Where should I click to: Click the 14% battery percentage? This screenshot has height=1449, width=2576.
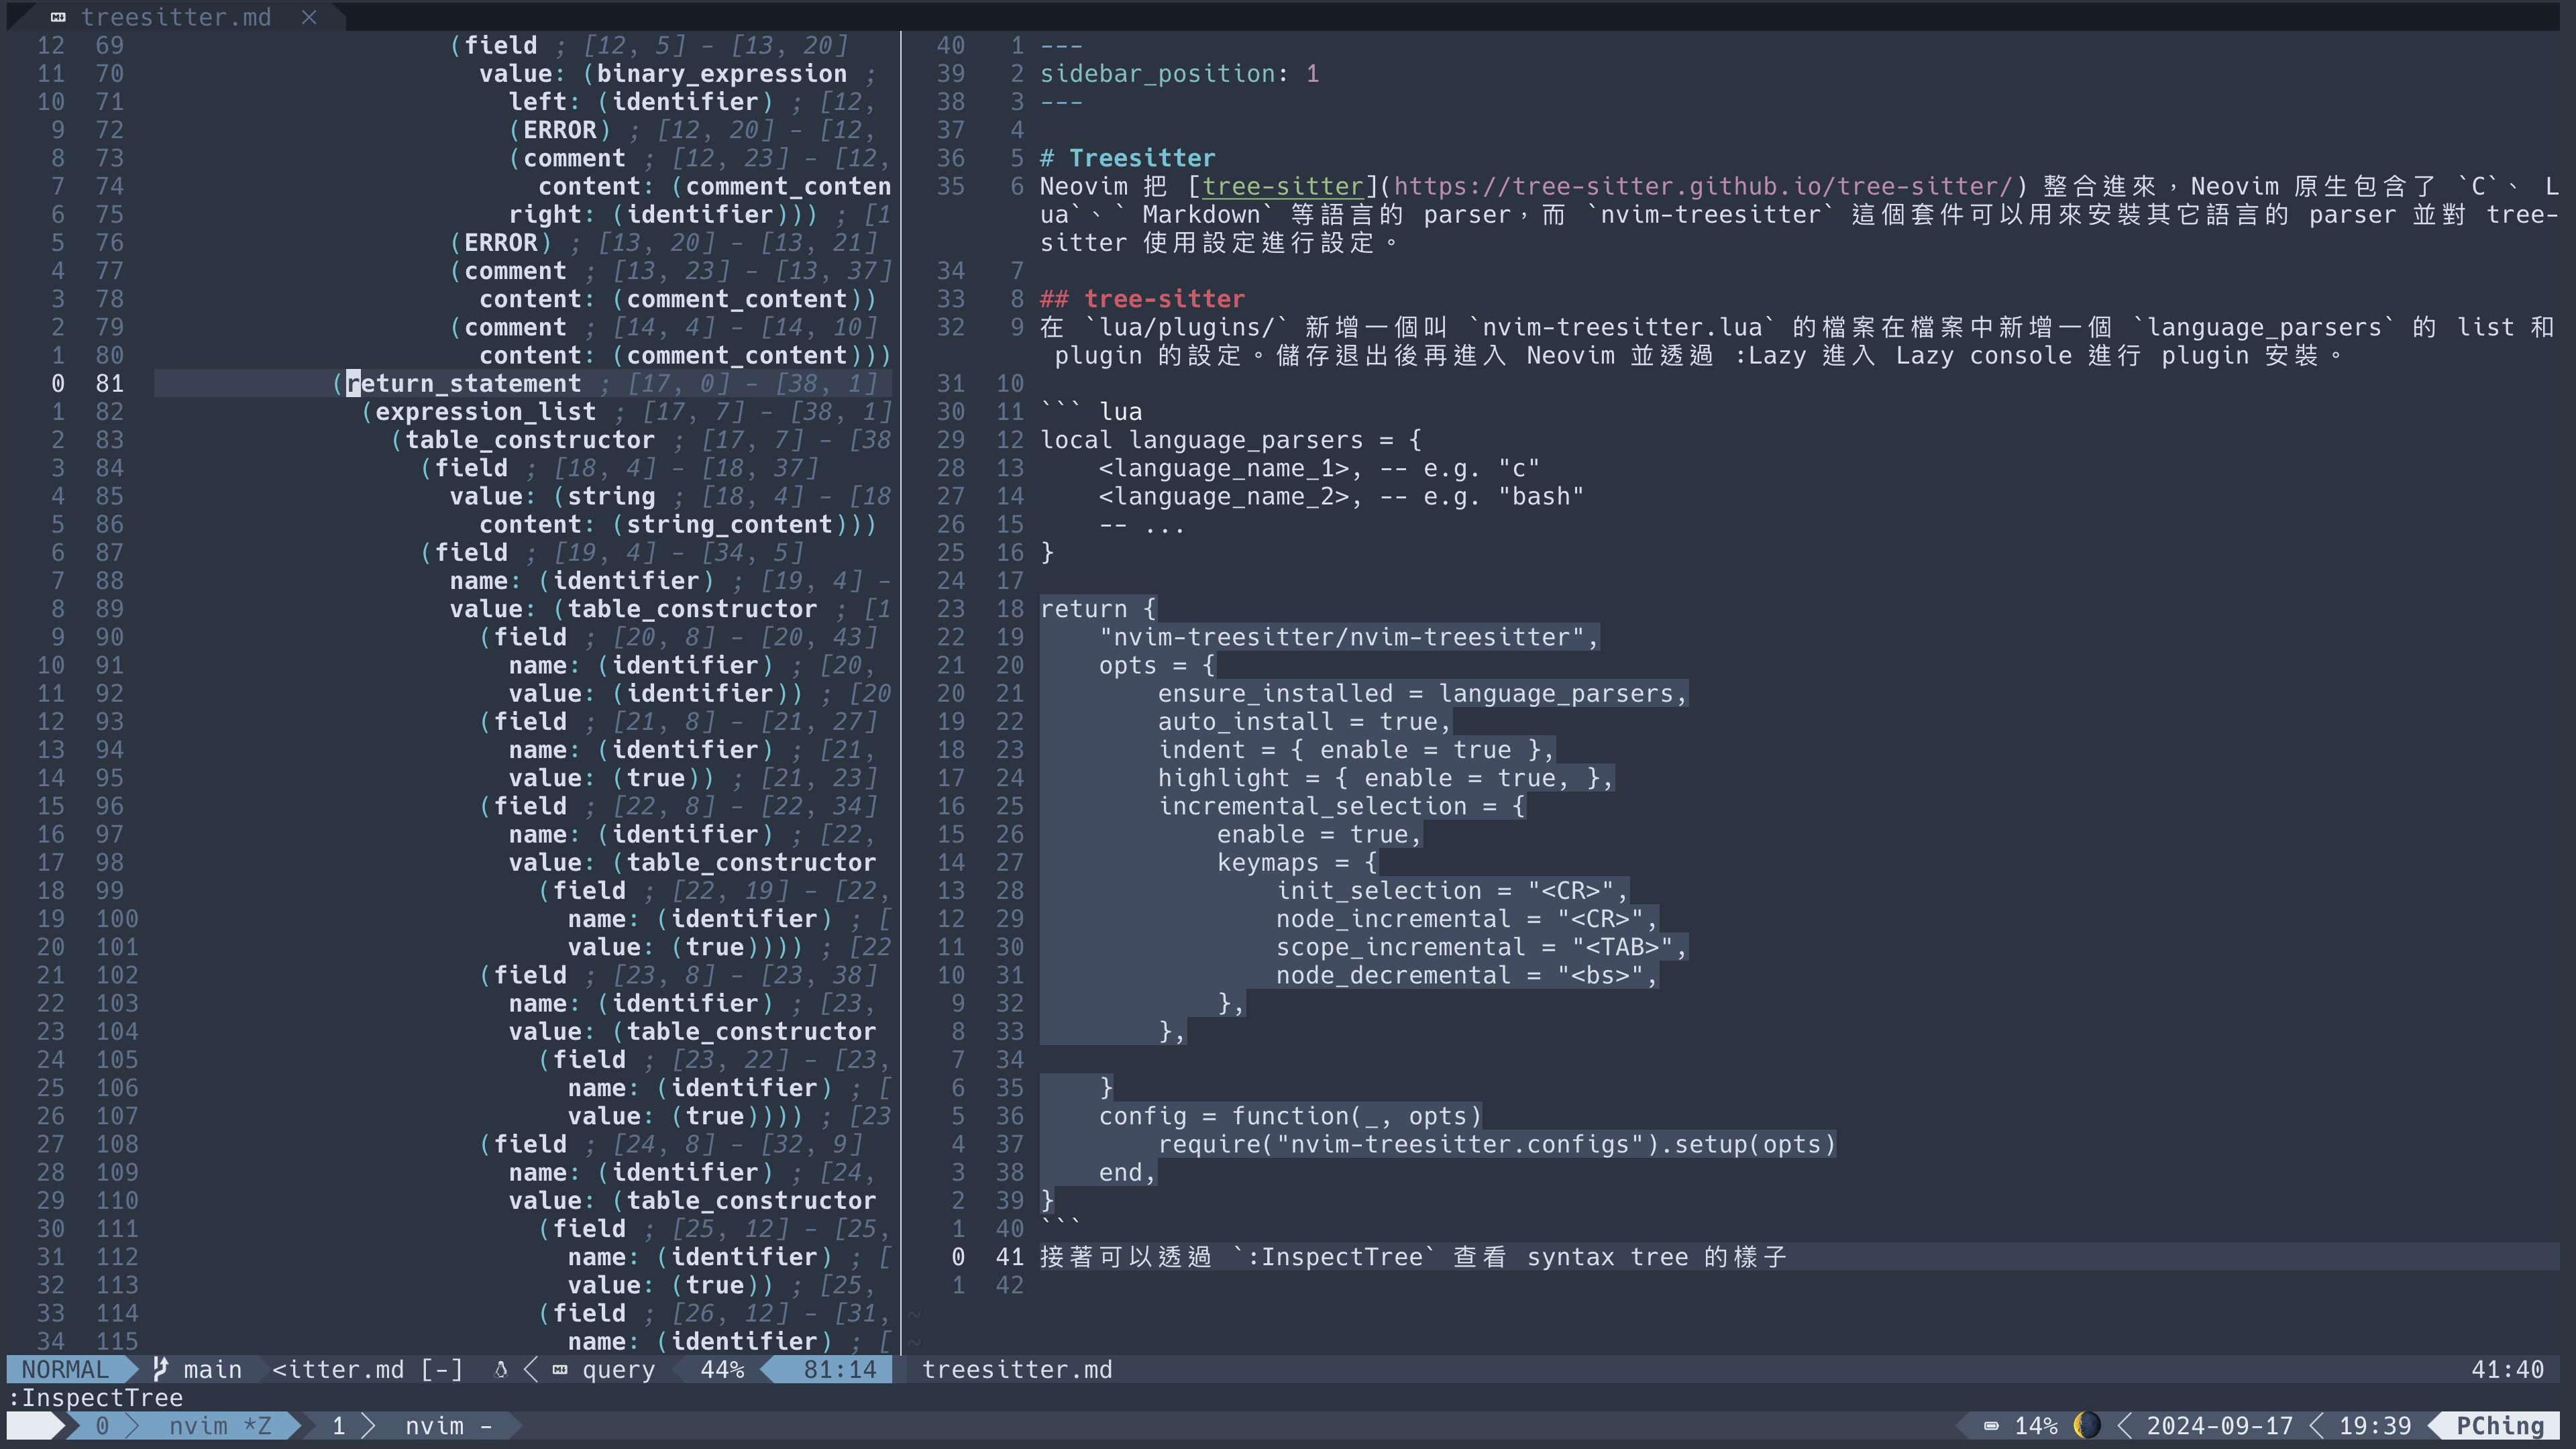[2036, 1425]
